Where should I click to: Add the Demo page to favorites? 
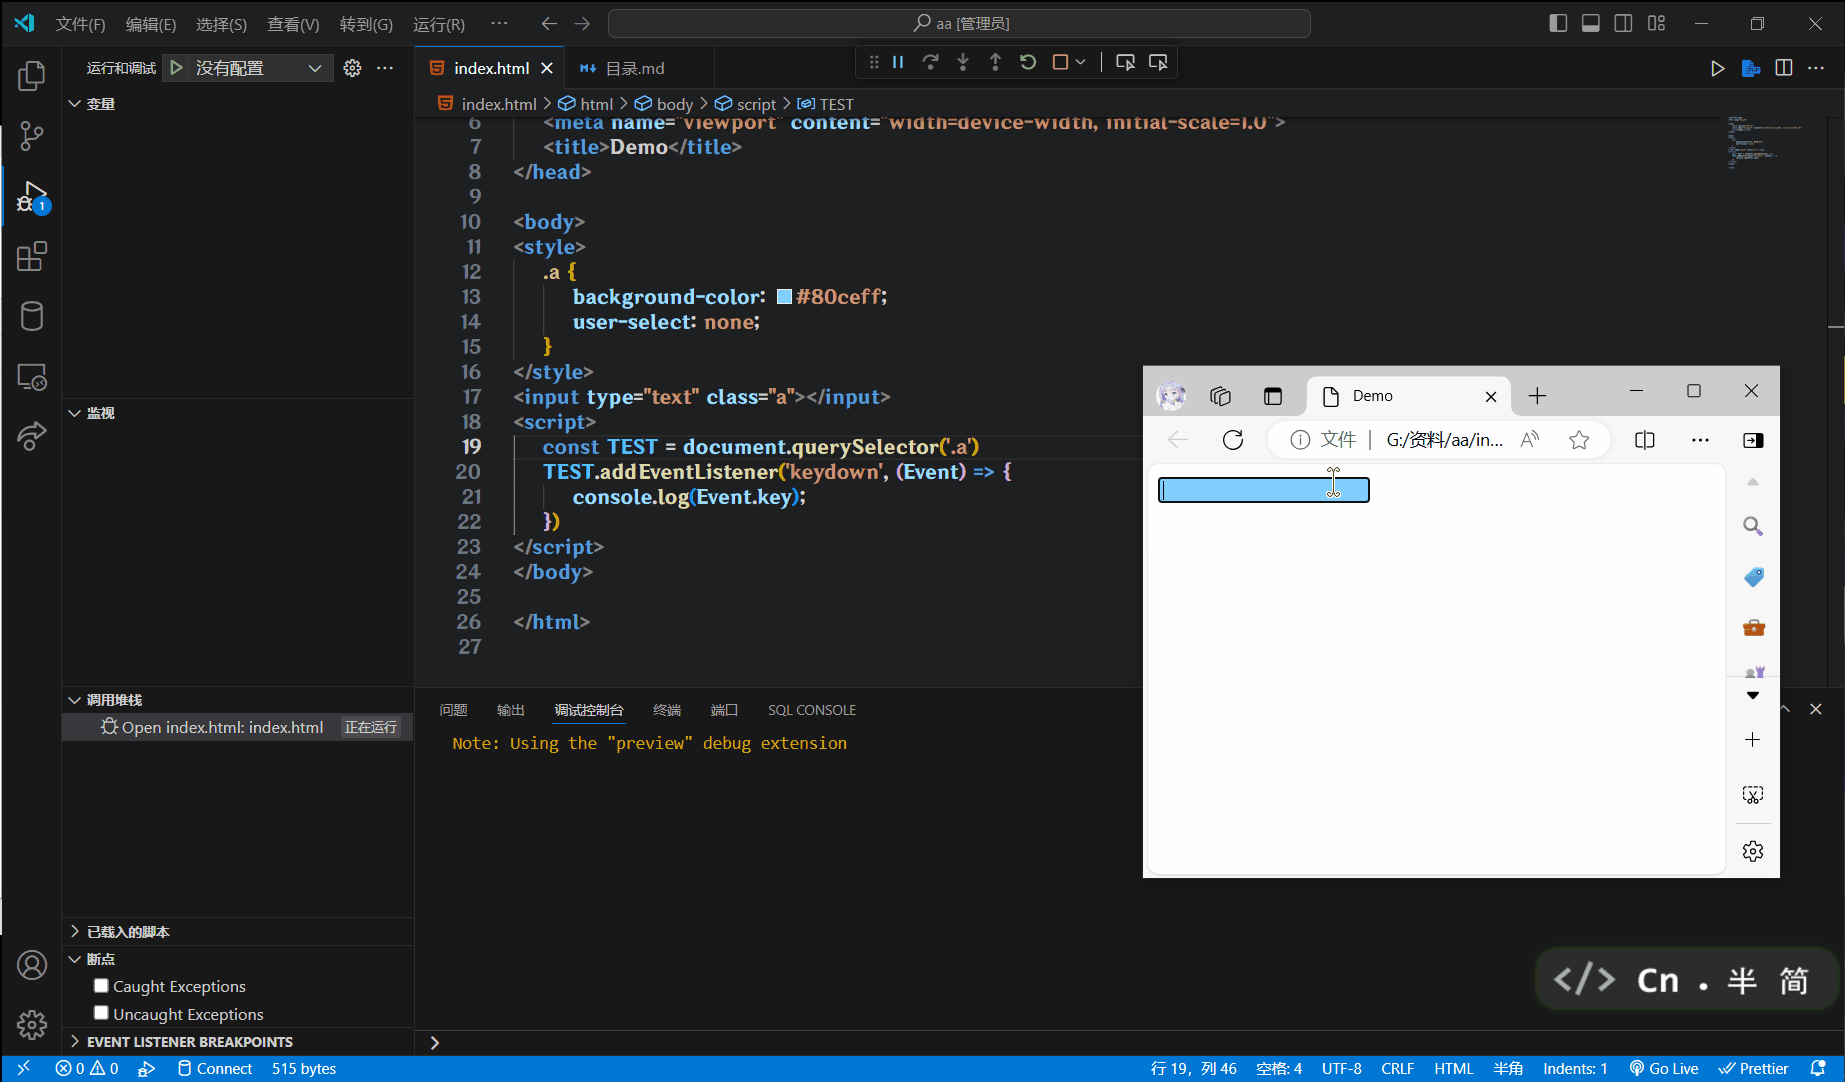pyautogui.click(x=1579, y=440)
